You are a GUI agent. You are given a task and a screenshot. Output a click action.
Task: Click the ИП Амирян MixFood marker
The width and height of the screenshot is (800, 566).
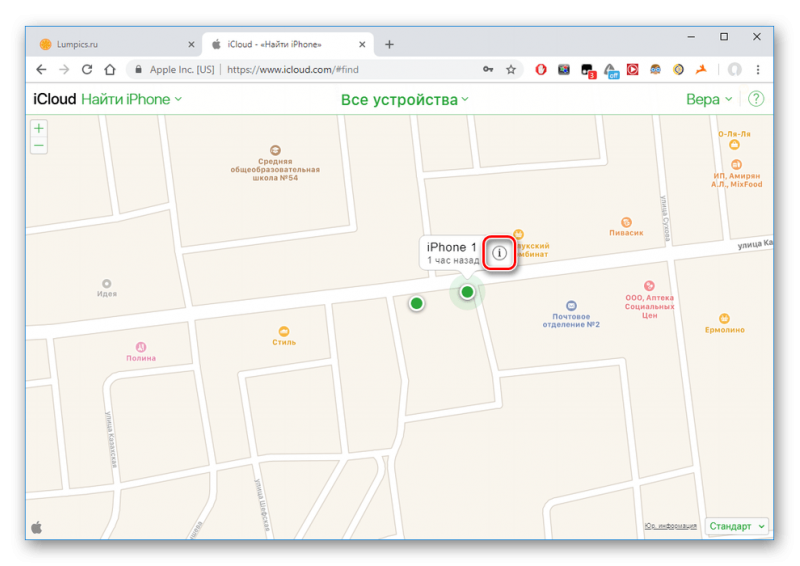coord(736,164)
